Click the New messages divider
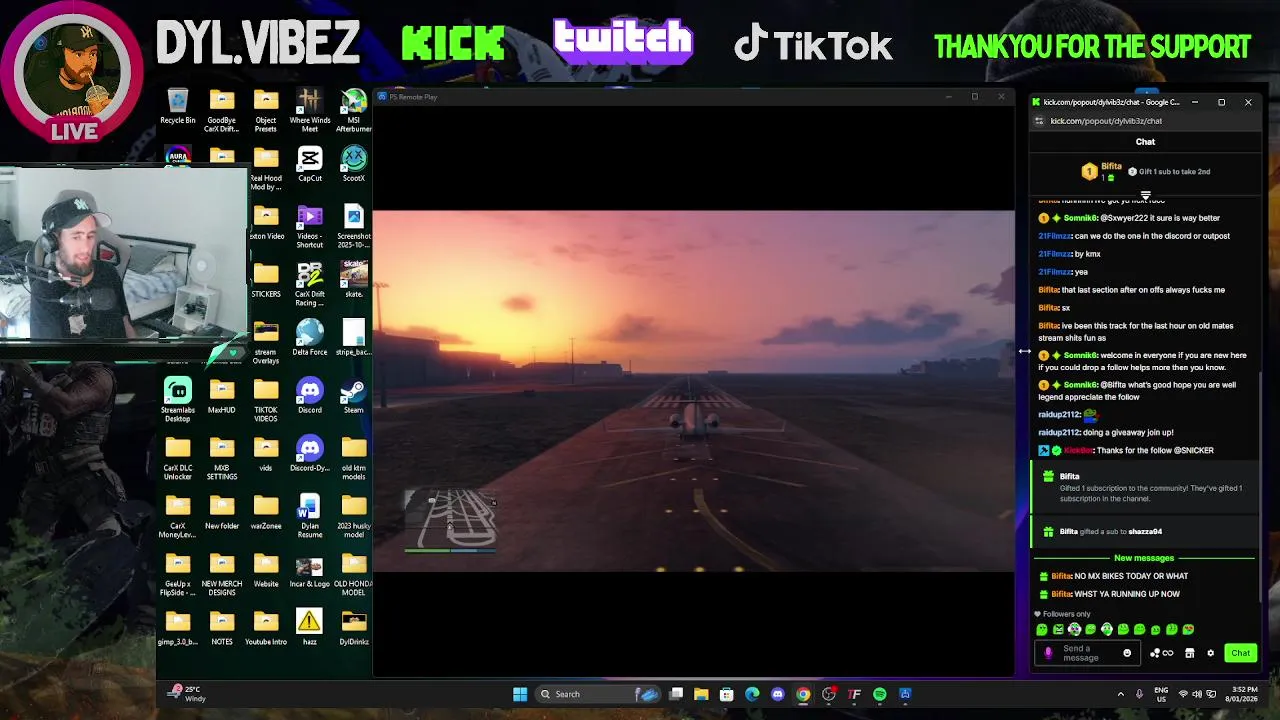This screenshot has width=1280, height=720. [x=1144, y=558]
